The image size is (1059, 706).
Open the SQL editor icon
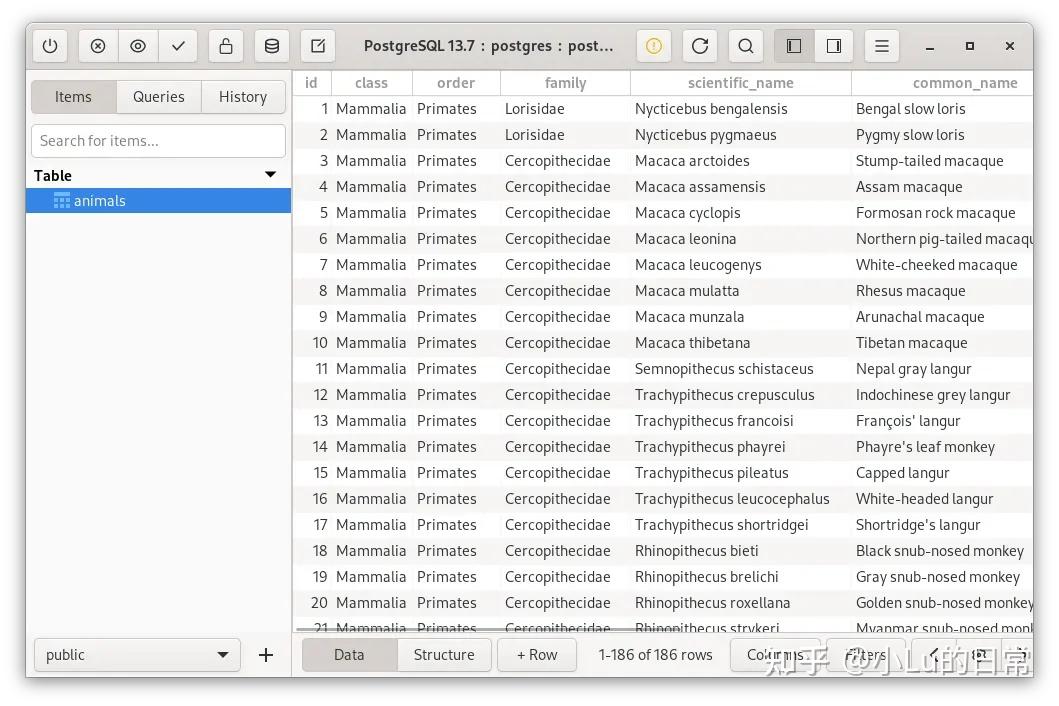pyautogui.click(x=317, y=45)
